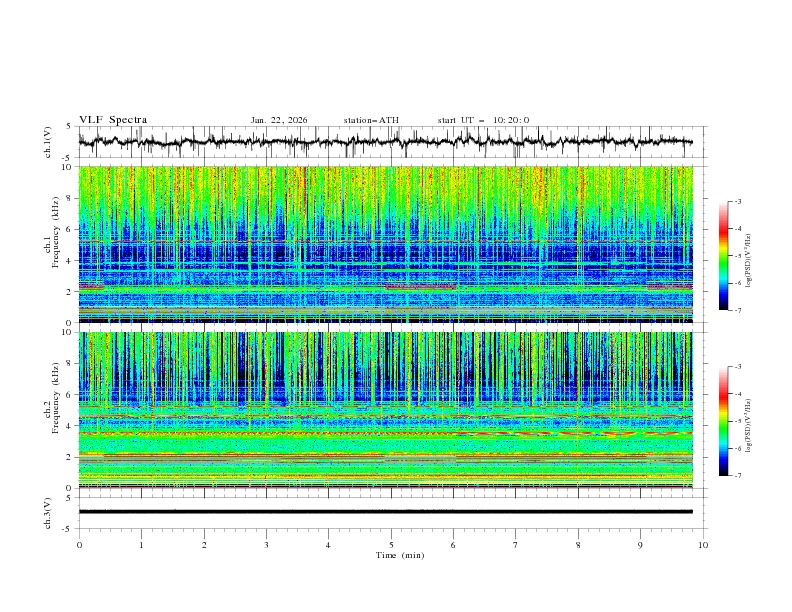The width and height of the screenshot is (792, 612).
Task: Click the ch.2 frequency tick "4"
Action: tap(70, 426)
